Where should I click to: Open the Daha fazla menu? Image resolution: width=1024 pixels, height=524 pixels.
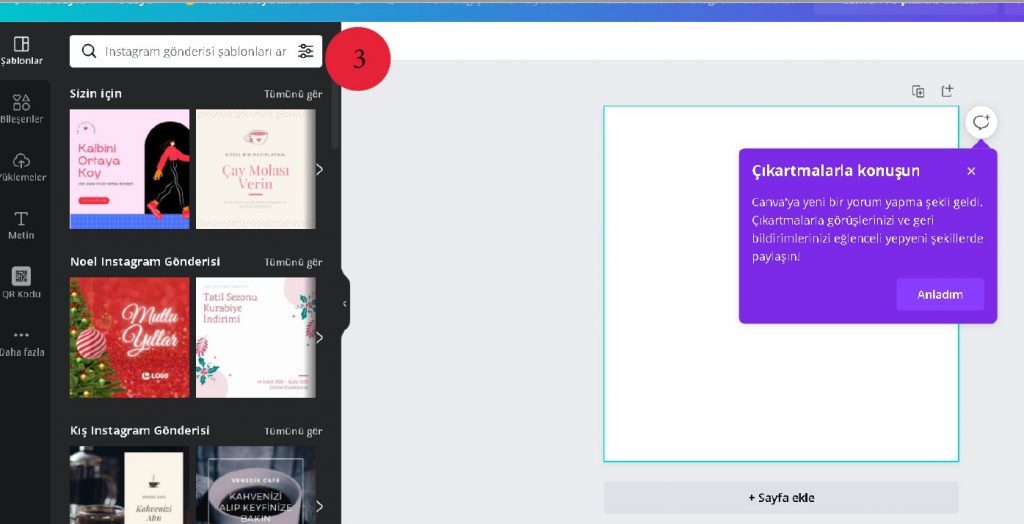pos(22,342)
